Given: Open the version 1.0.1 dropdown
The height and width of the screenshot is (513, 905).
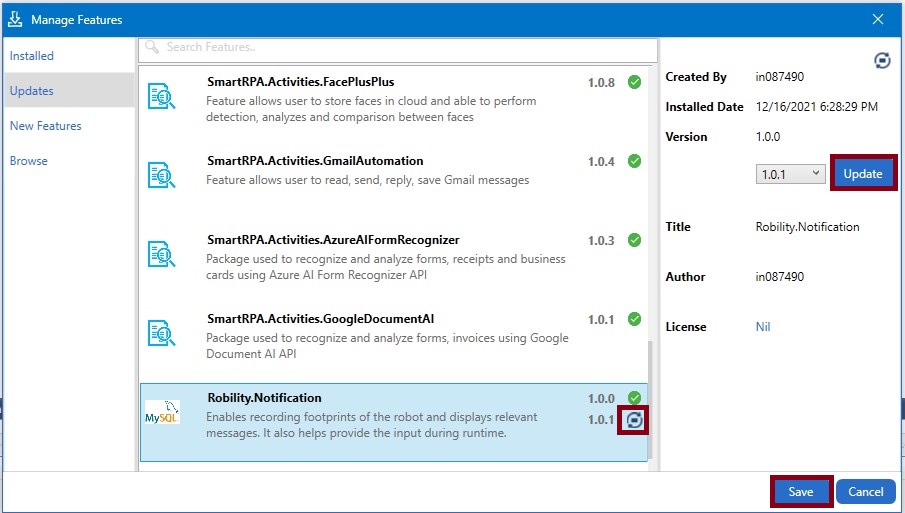Looking at the screenshot, I should point(789,174).
